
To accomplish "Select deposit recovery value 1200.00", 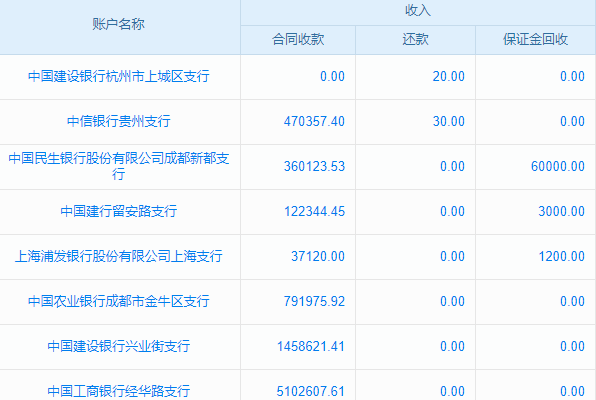I will click(561, 256).
